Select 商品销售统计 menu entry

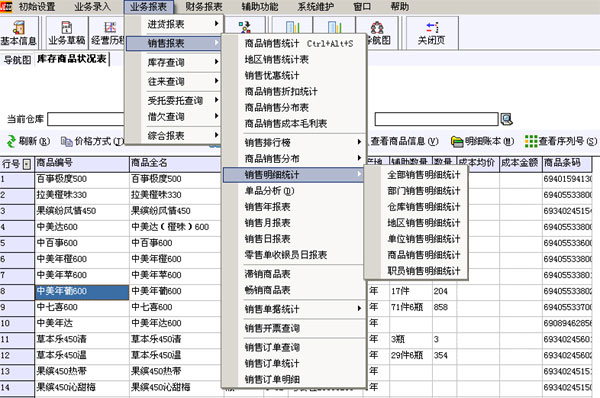(x=293, y=44)
